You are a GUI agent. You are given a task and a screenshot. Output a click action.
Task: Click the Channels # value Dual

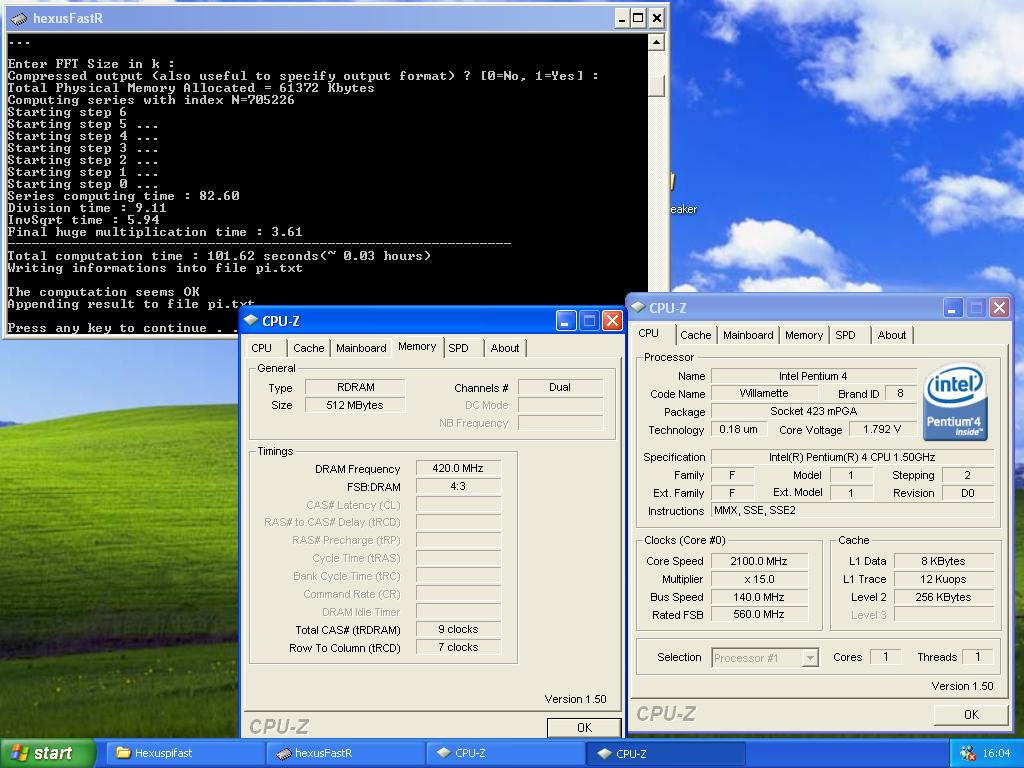[x=560, y=387]
